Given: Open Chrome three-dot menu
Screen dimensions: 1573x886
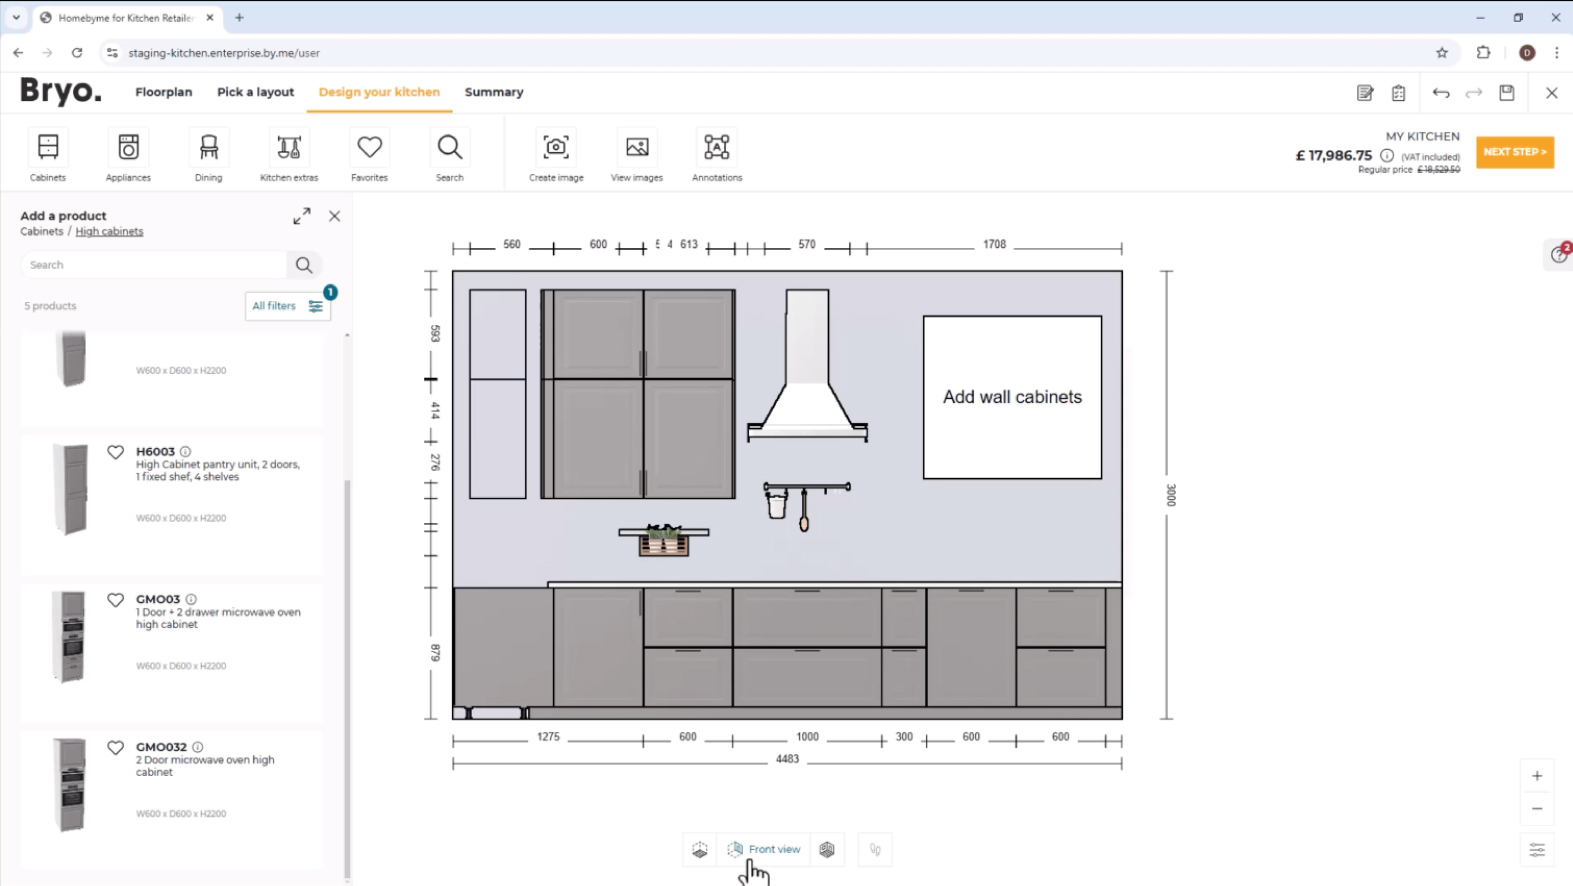Looking at the screenshot, I should click(1557, 53).
